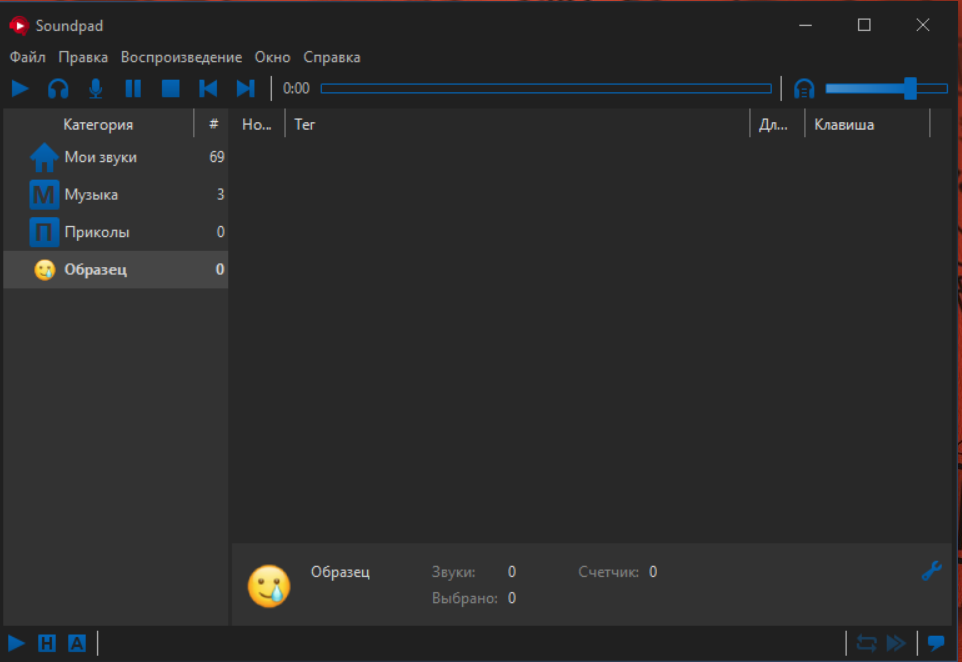Viewport: 962px width, 662px height.
Task: Toggle the H hotkeys button in status bar
Action: (x=47, y=643)
